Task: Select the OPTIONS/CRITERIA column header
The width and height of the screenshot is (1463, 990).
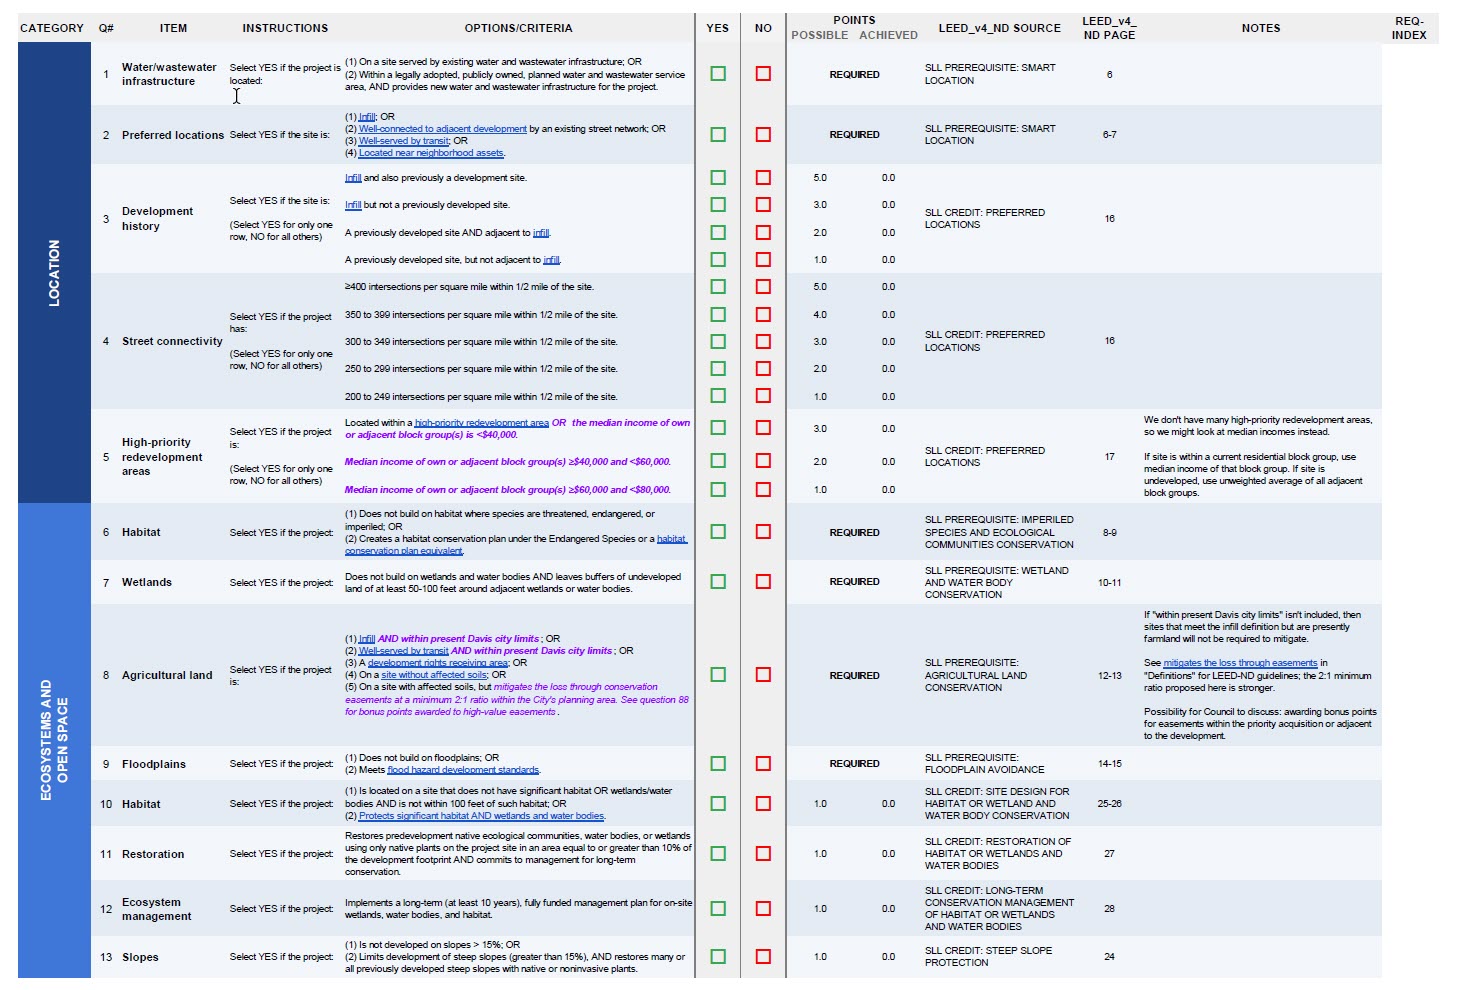Action: tap(518, 28)
